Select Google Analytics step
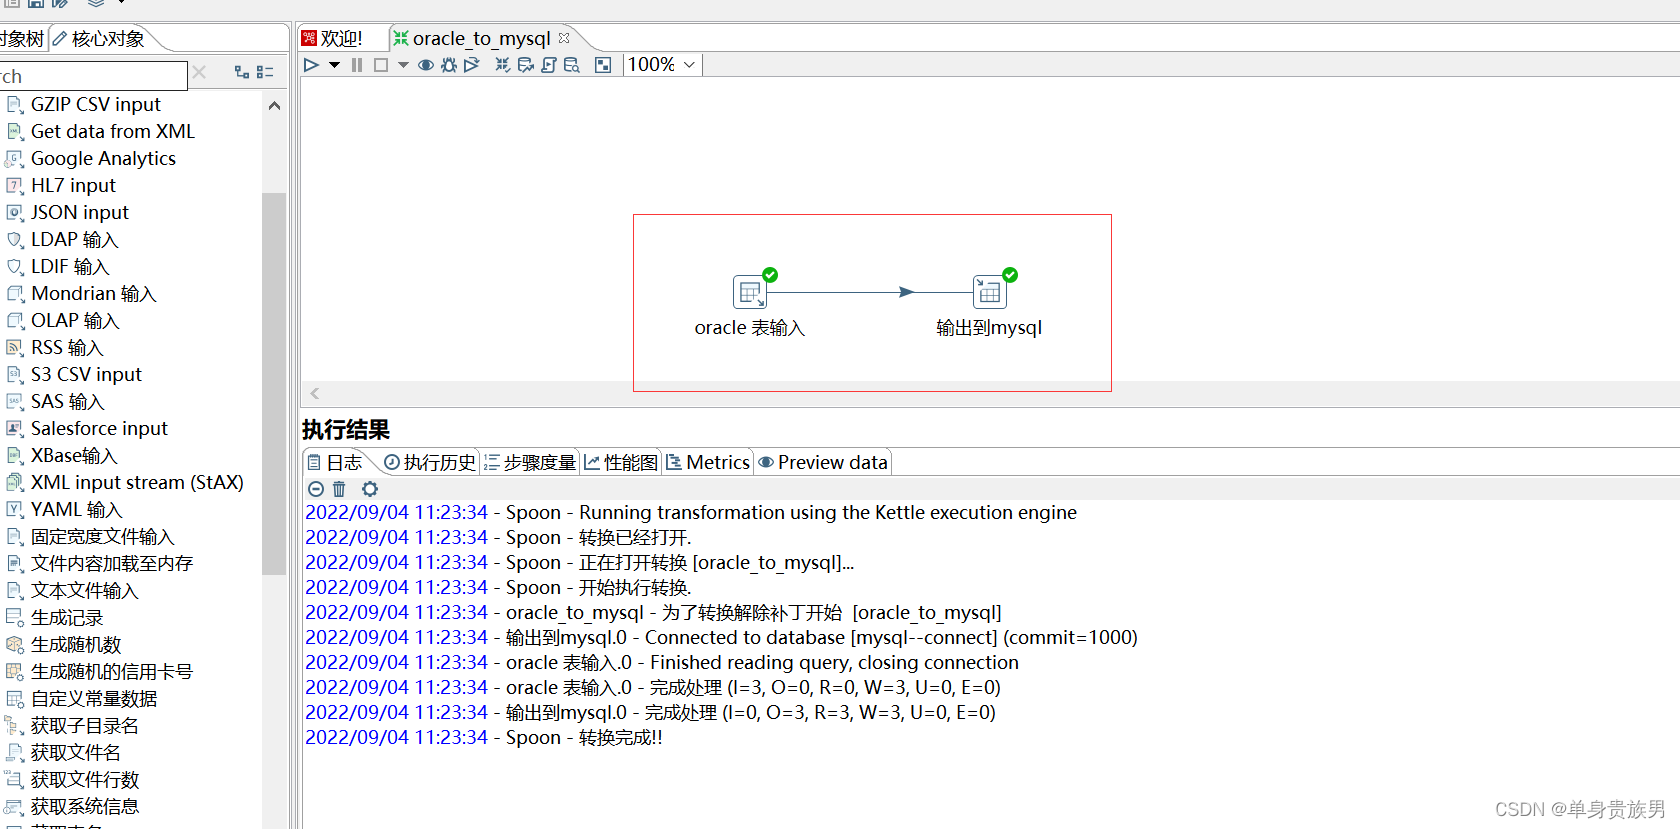The image size is (1680, 829). tap(103, 158)
